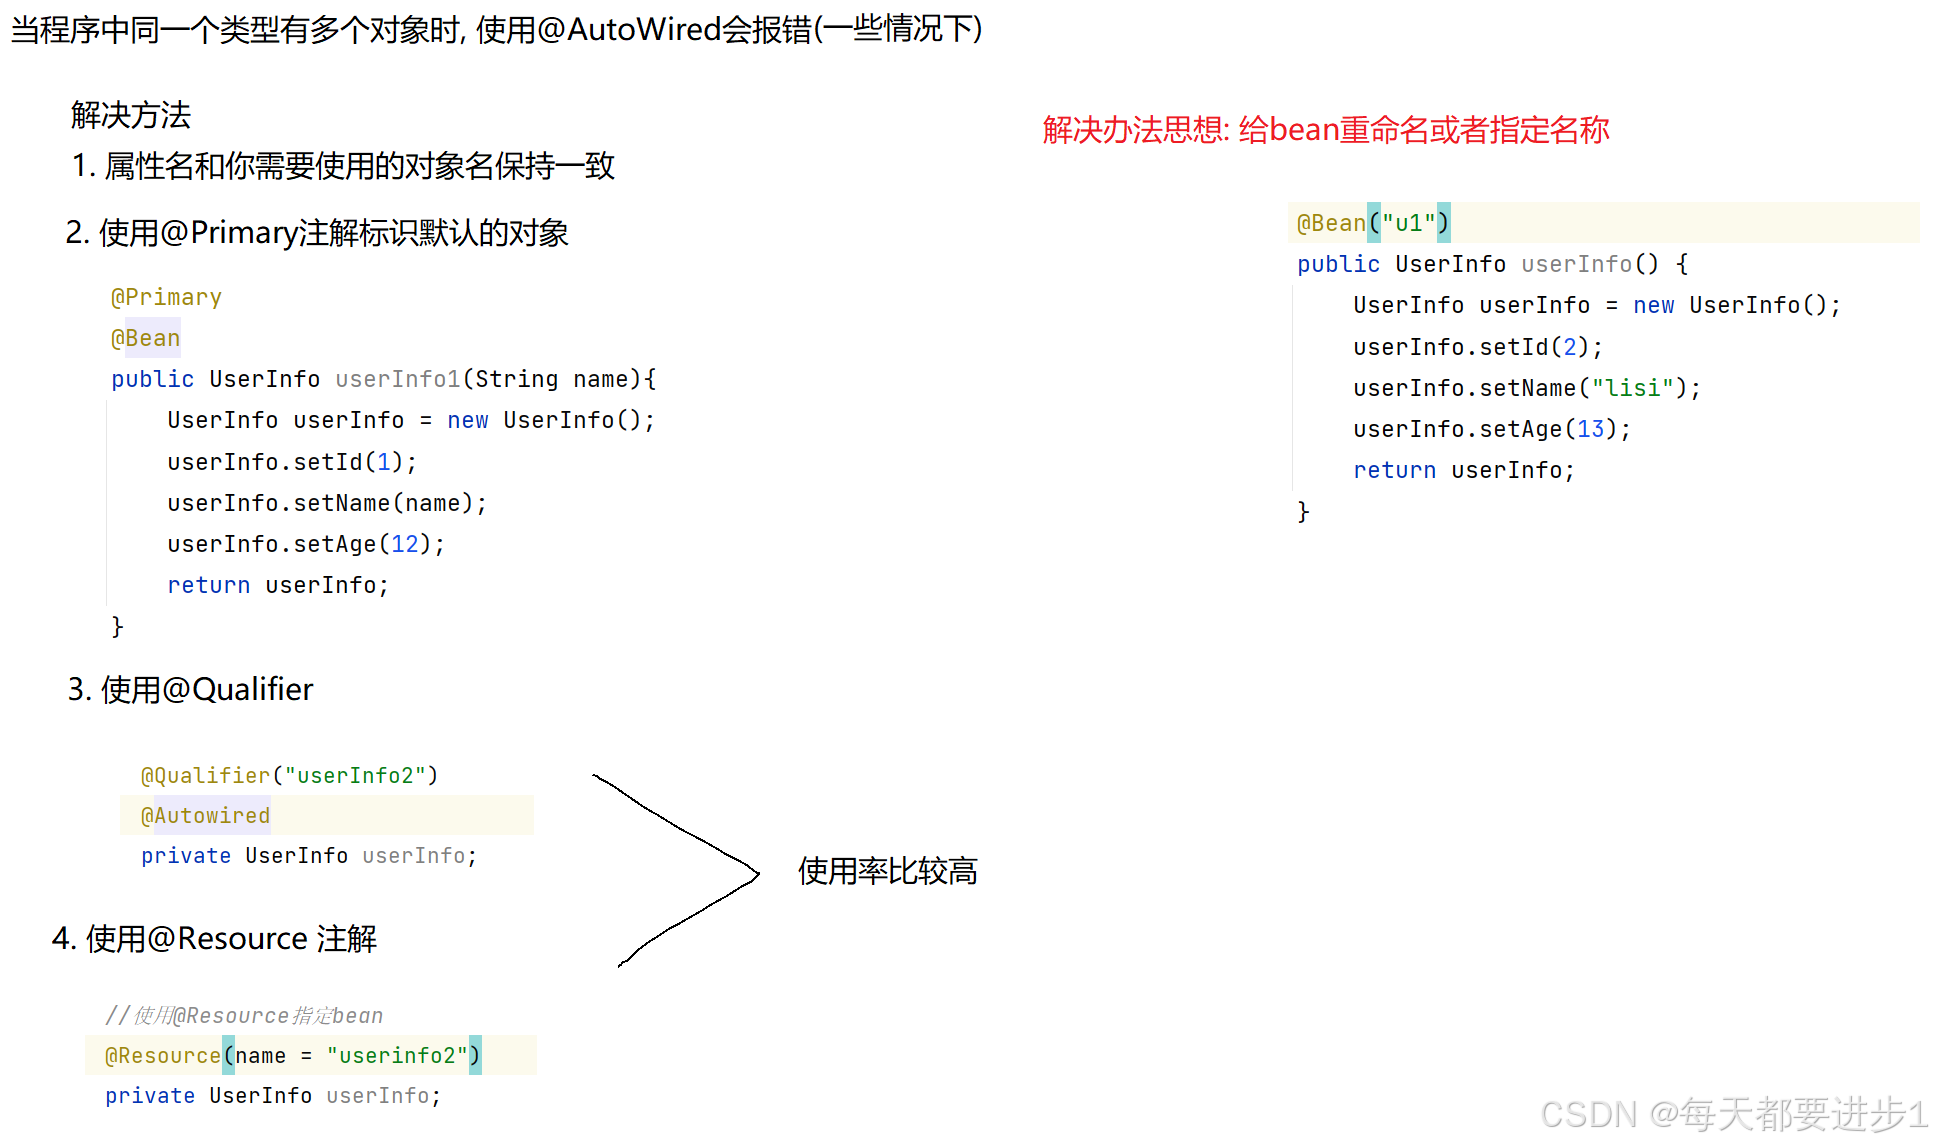Click heading '3. 使用@Qualifier'
Image resolution: width=1933 pixels, height=1146 pixels.
pyautogui.click(x=190, y=690)
